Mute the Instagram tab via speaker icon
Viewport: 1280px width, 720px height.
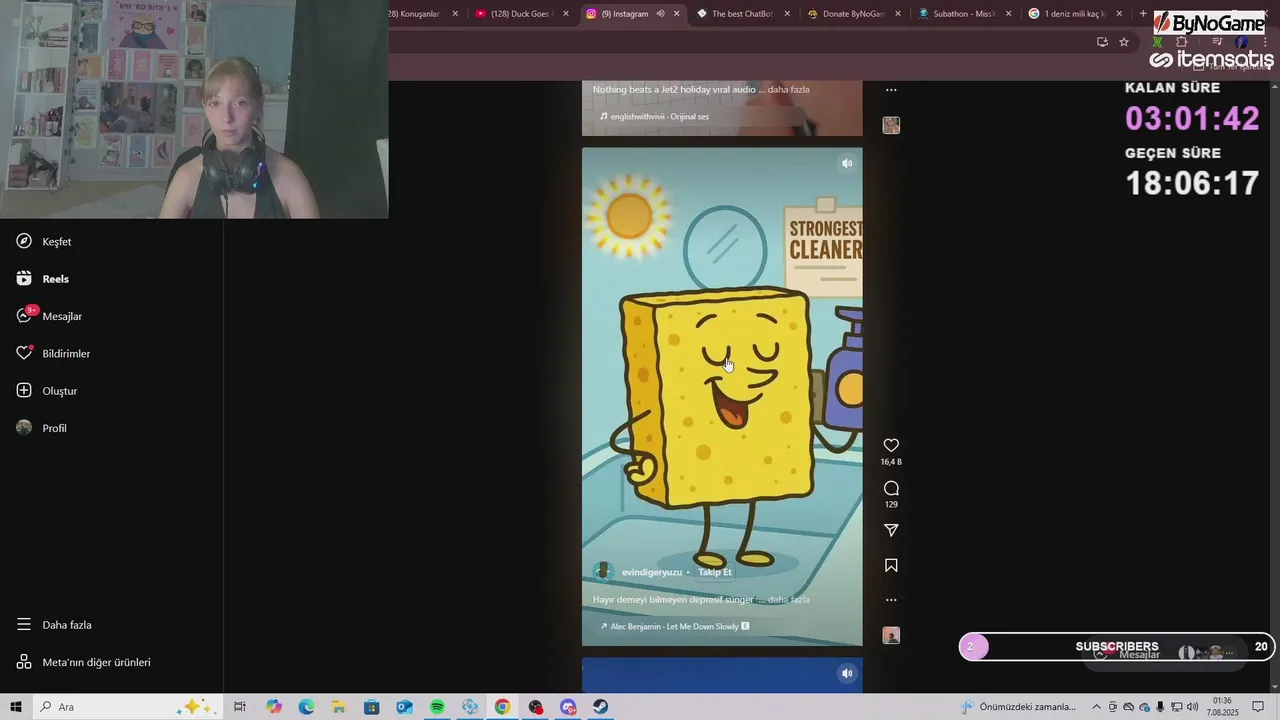point(660,14)
